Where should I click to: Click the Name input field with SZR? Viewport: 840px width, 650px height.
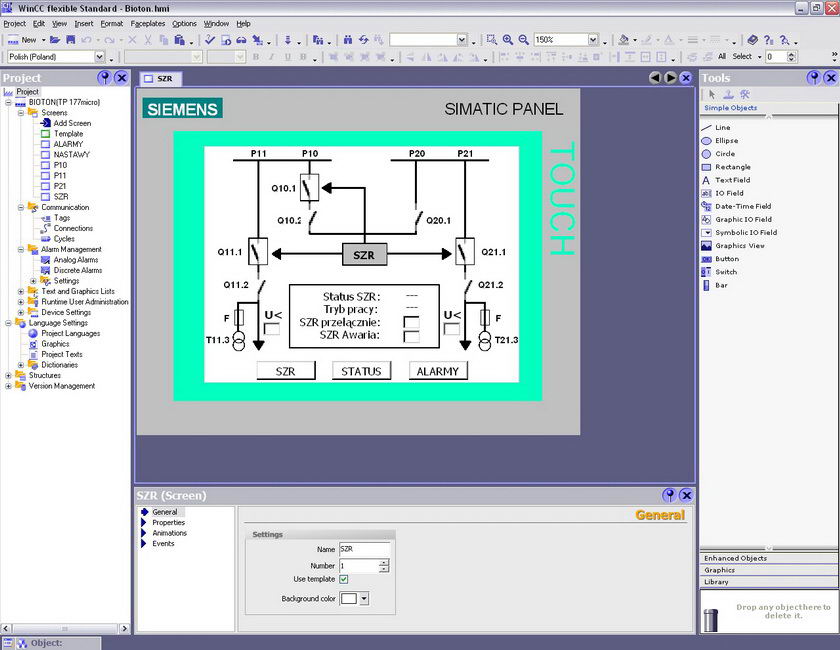tap(364, 549)
